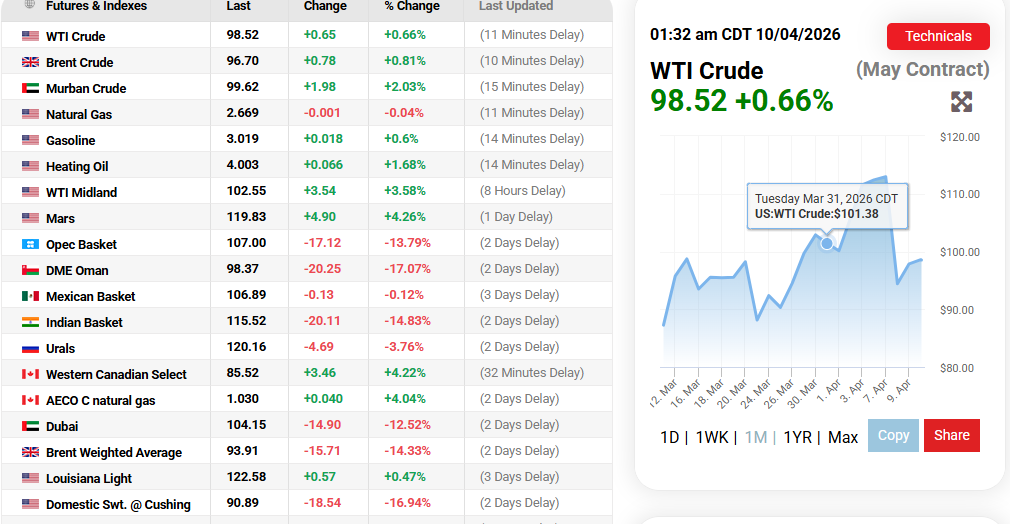
Task: Open the Technicals view
Action: point(938,36)
